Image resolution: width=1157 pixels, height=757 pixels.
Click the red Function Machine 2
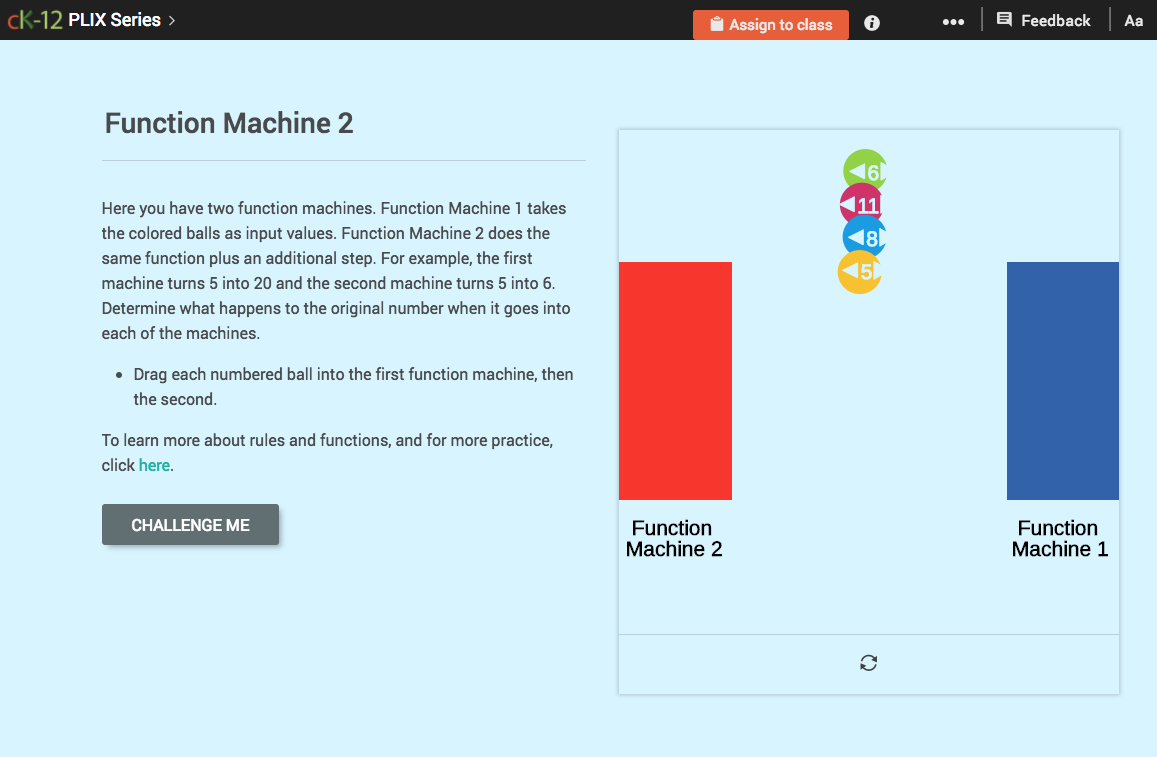[x=675, y=380]
